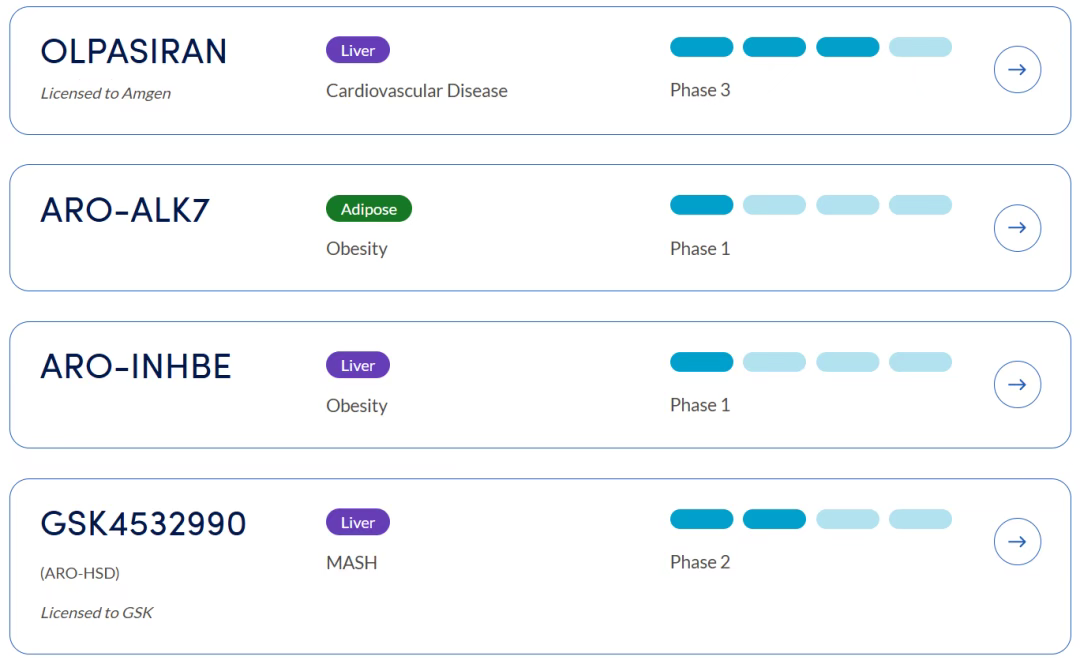Click the Liver tag above MASH

click(x=357, y=523)
